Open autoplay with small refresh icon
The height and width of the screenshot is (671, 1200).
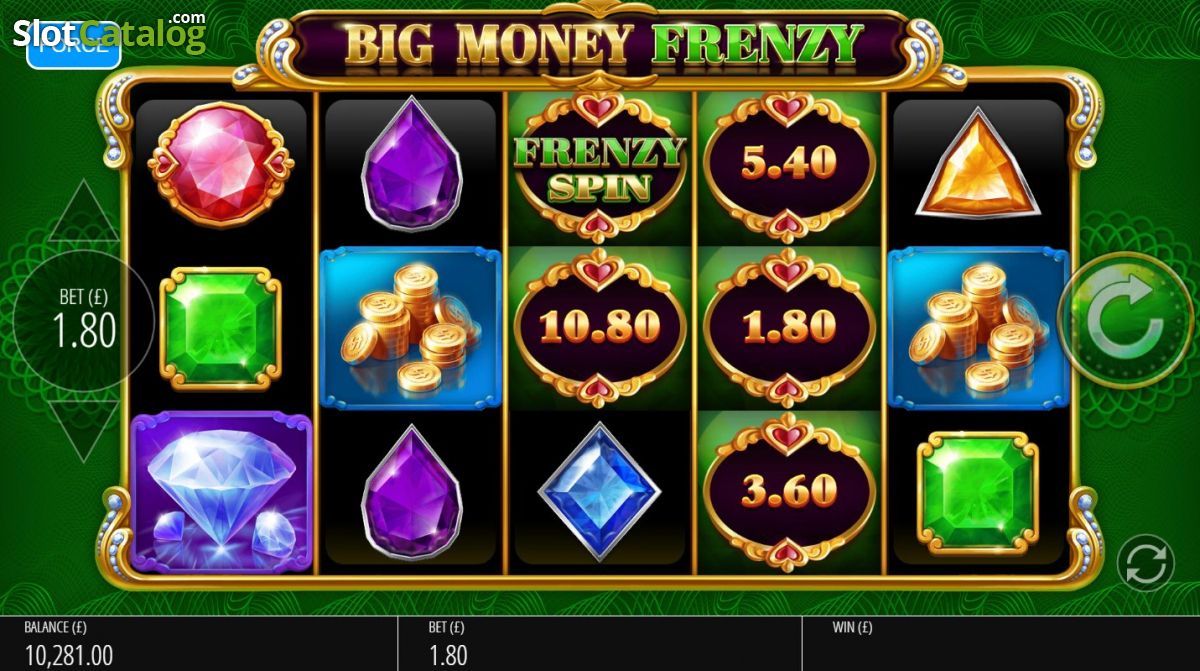(1147, 563)
